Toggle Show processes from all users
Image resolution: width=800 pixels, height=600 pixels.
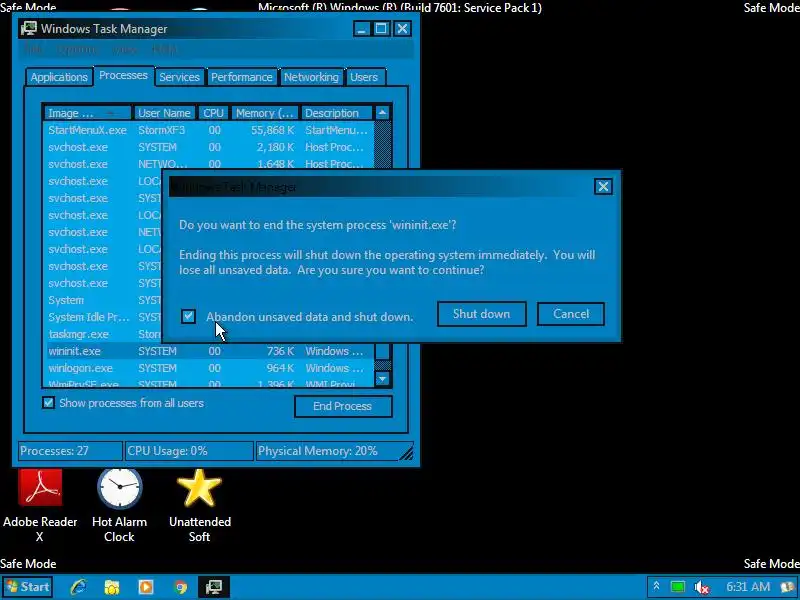[x=48, y=403]
